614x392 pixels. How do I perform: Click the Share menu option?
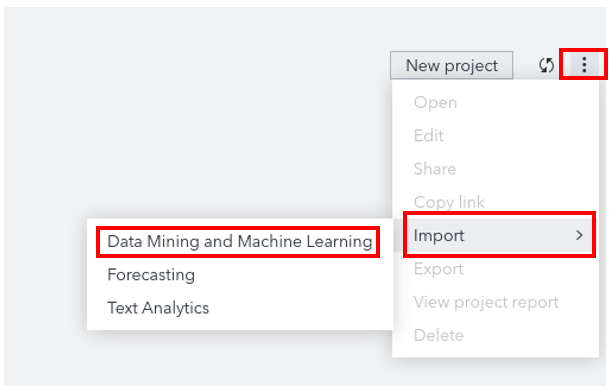(x=435, y=169)
